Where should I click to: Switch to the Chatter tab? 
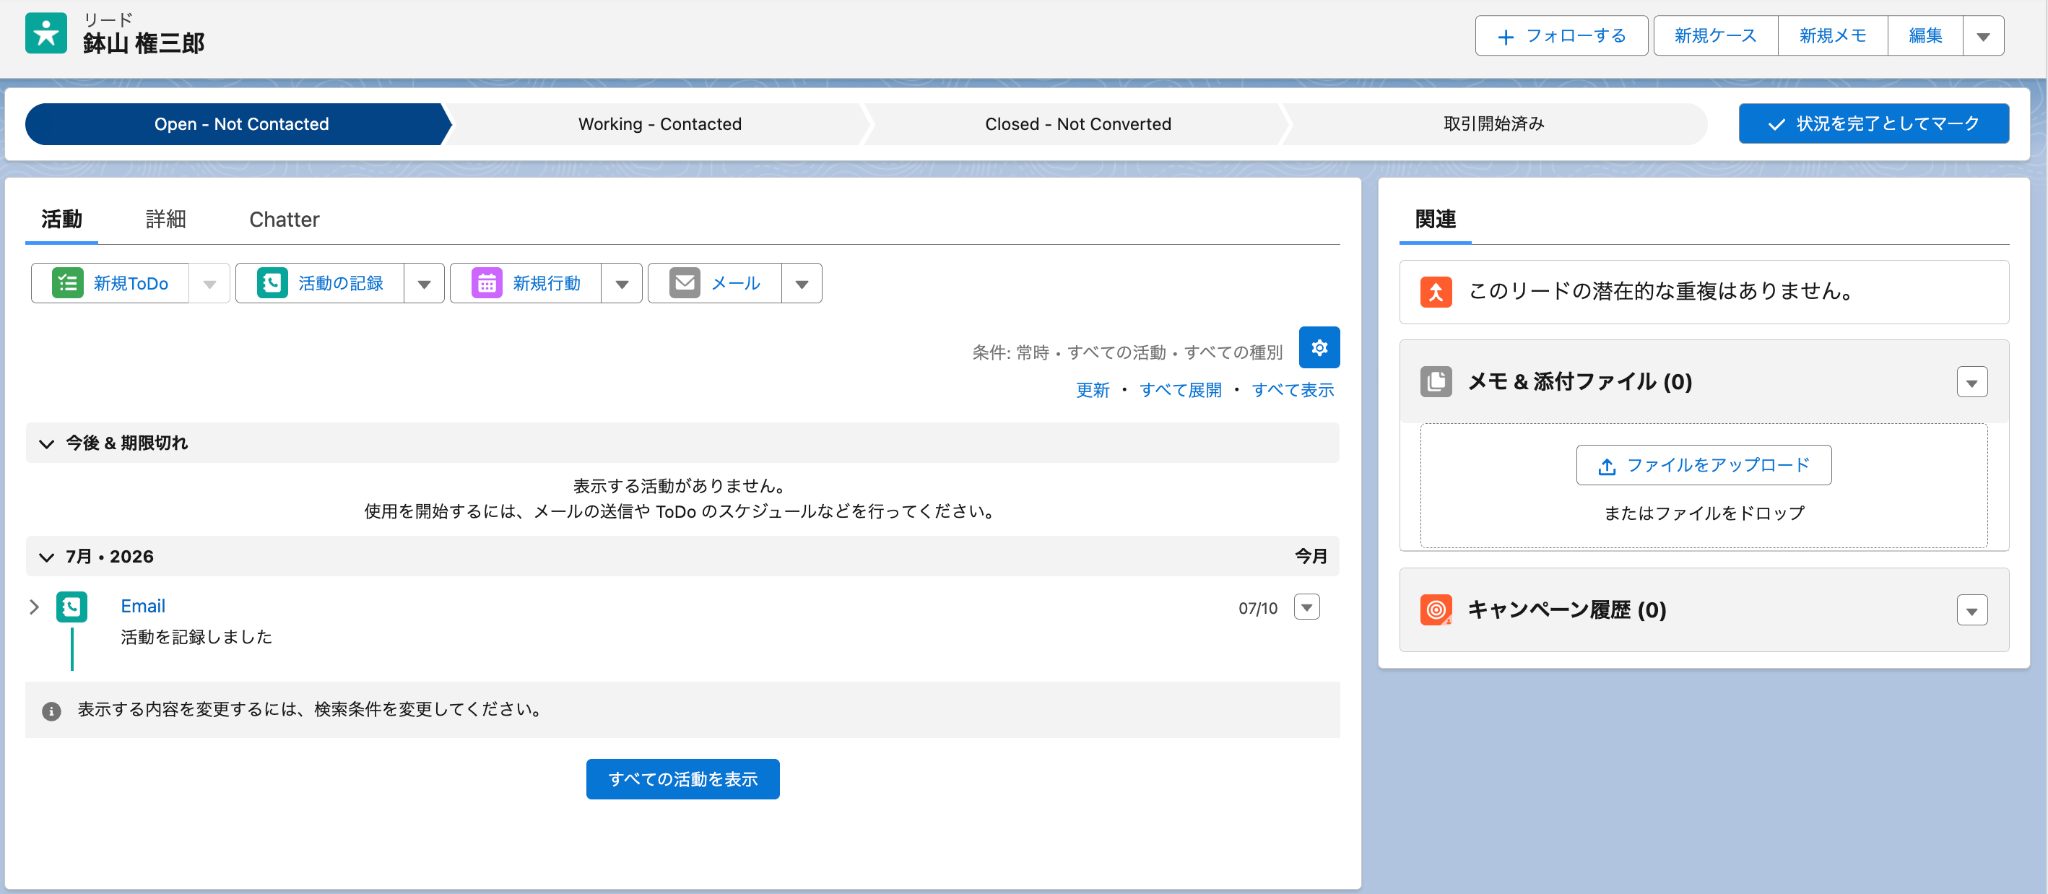284,219
